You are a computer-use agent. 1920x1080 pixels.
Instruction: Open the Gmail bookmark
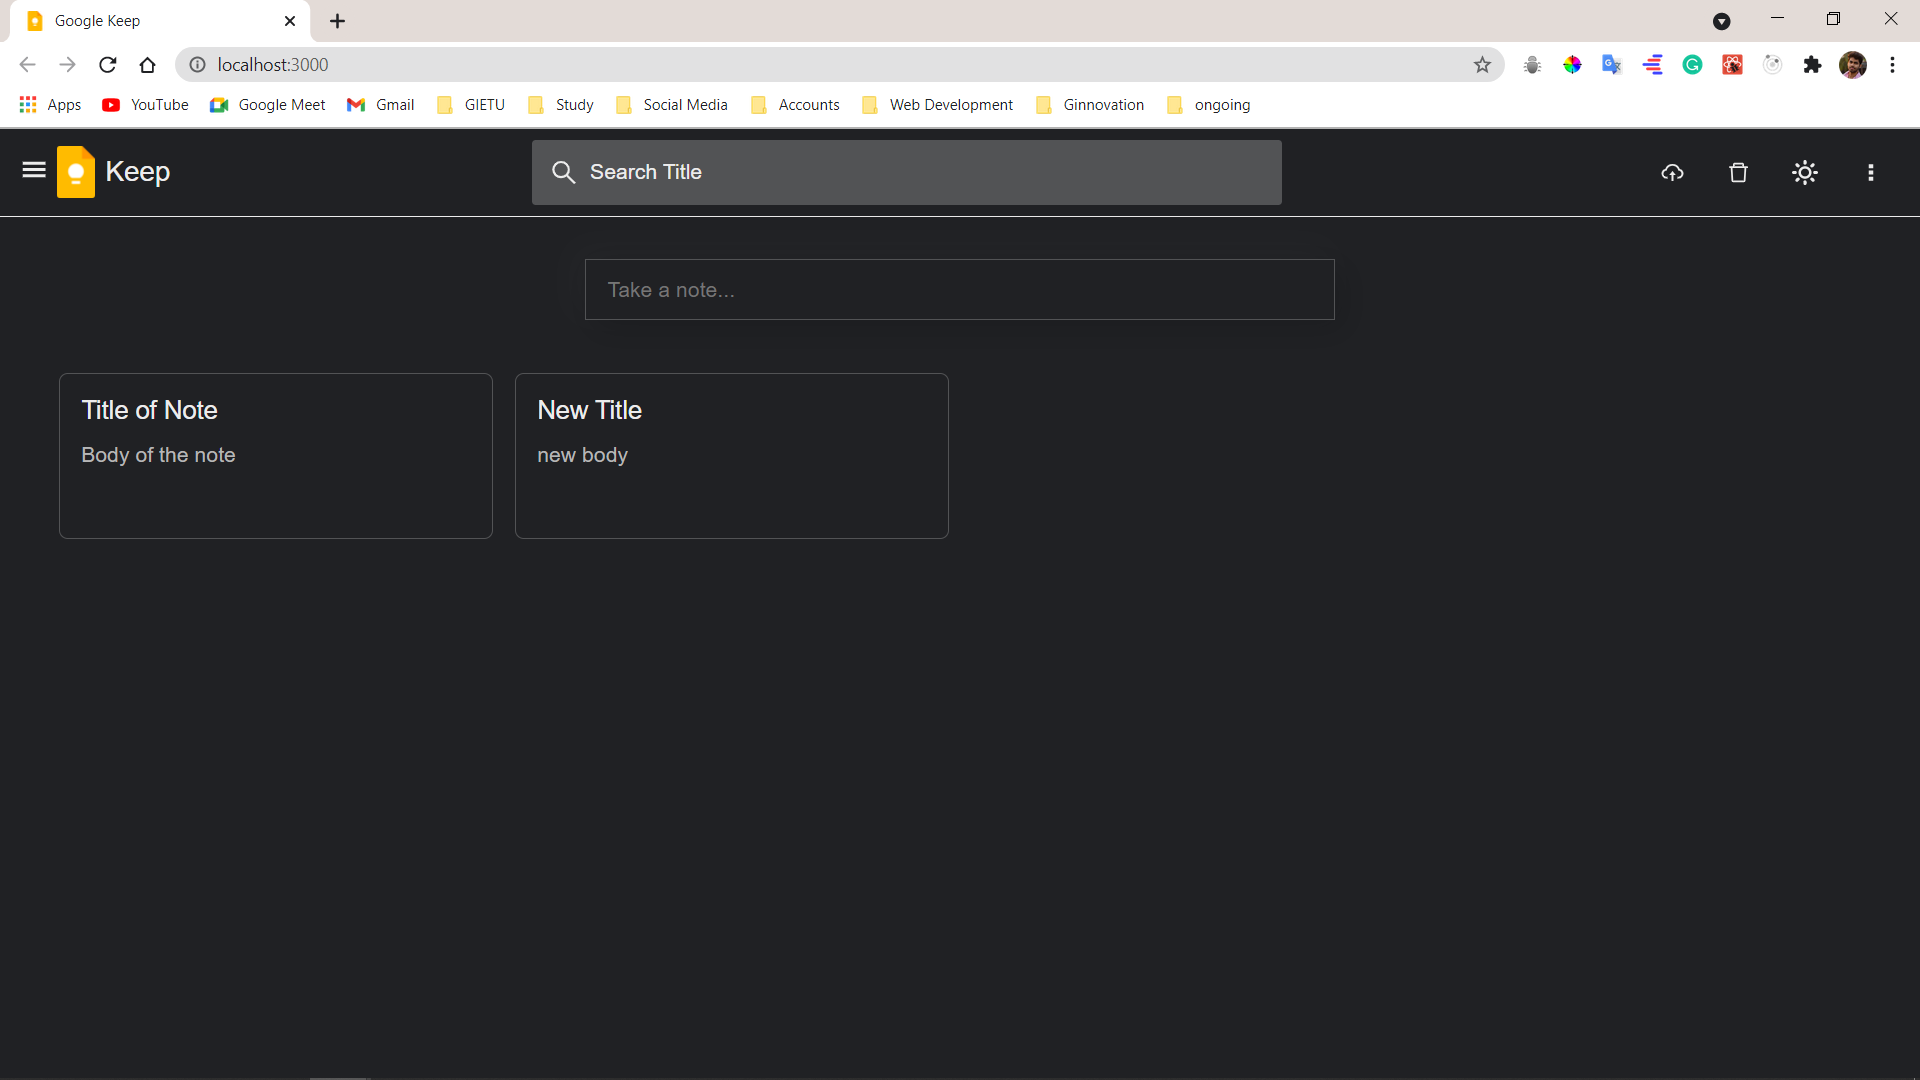(381, 105)
